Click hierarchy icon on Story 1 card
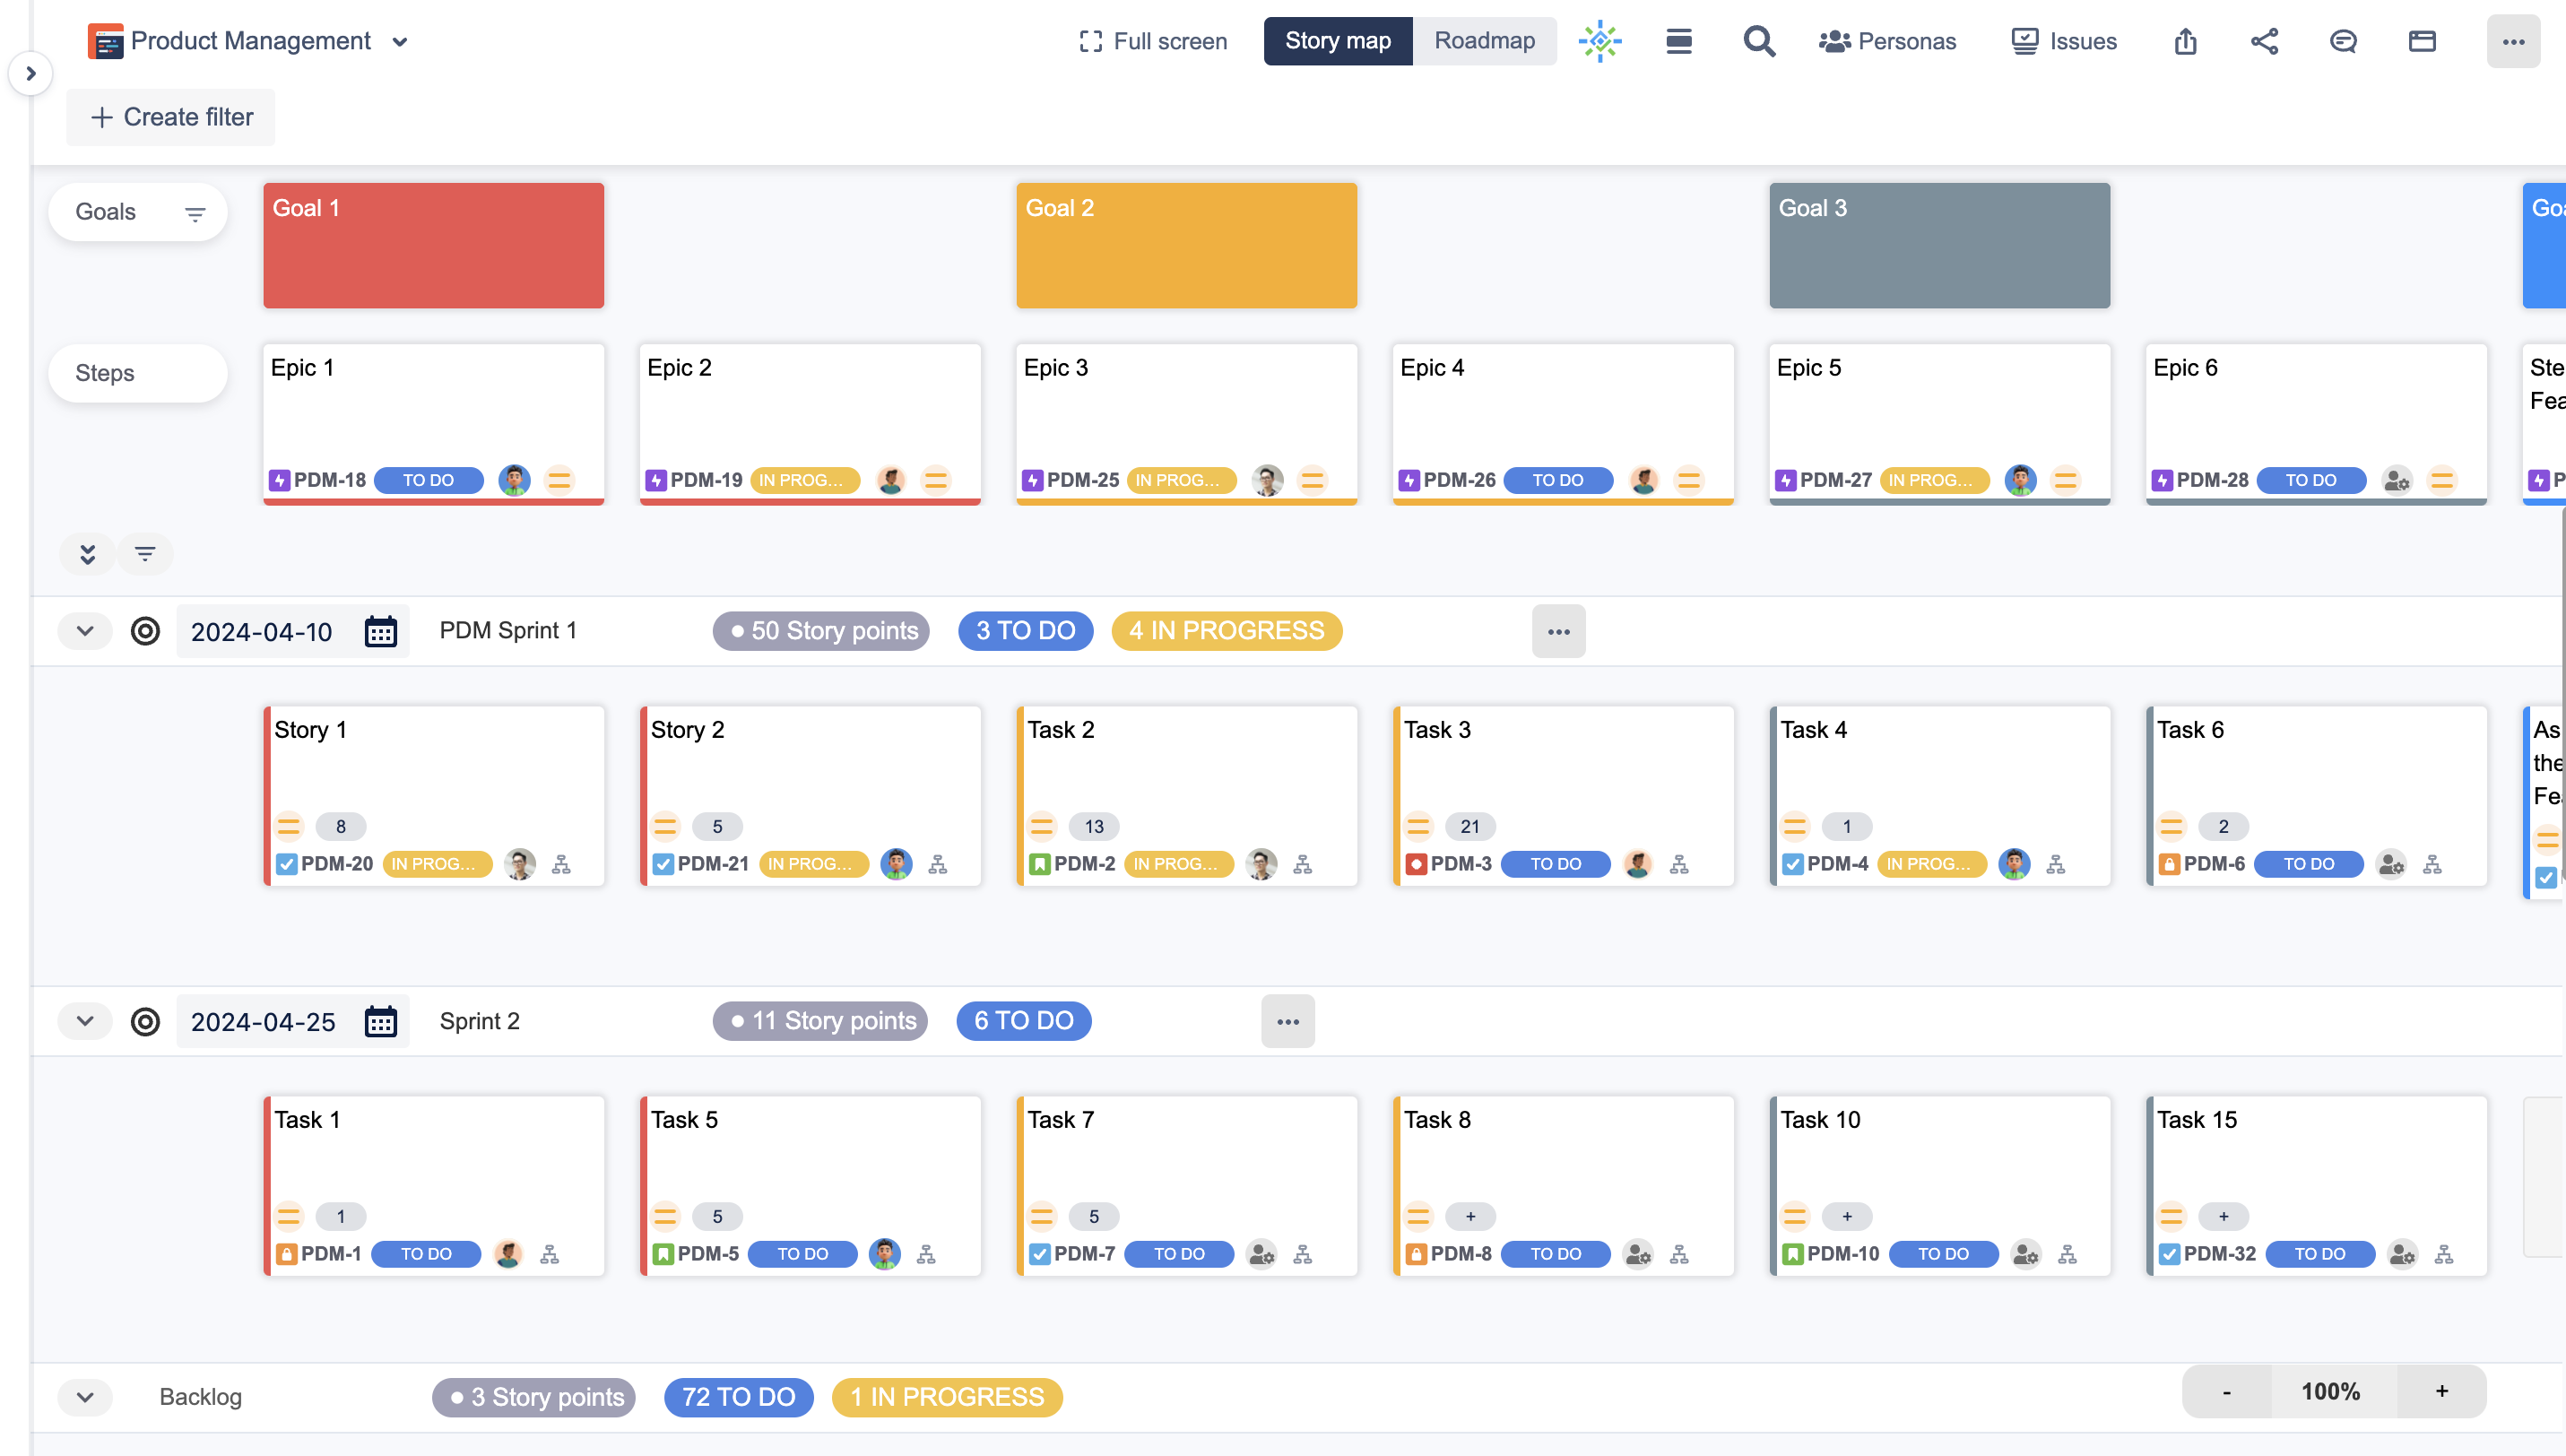 [561, 864]
